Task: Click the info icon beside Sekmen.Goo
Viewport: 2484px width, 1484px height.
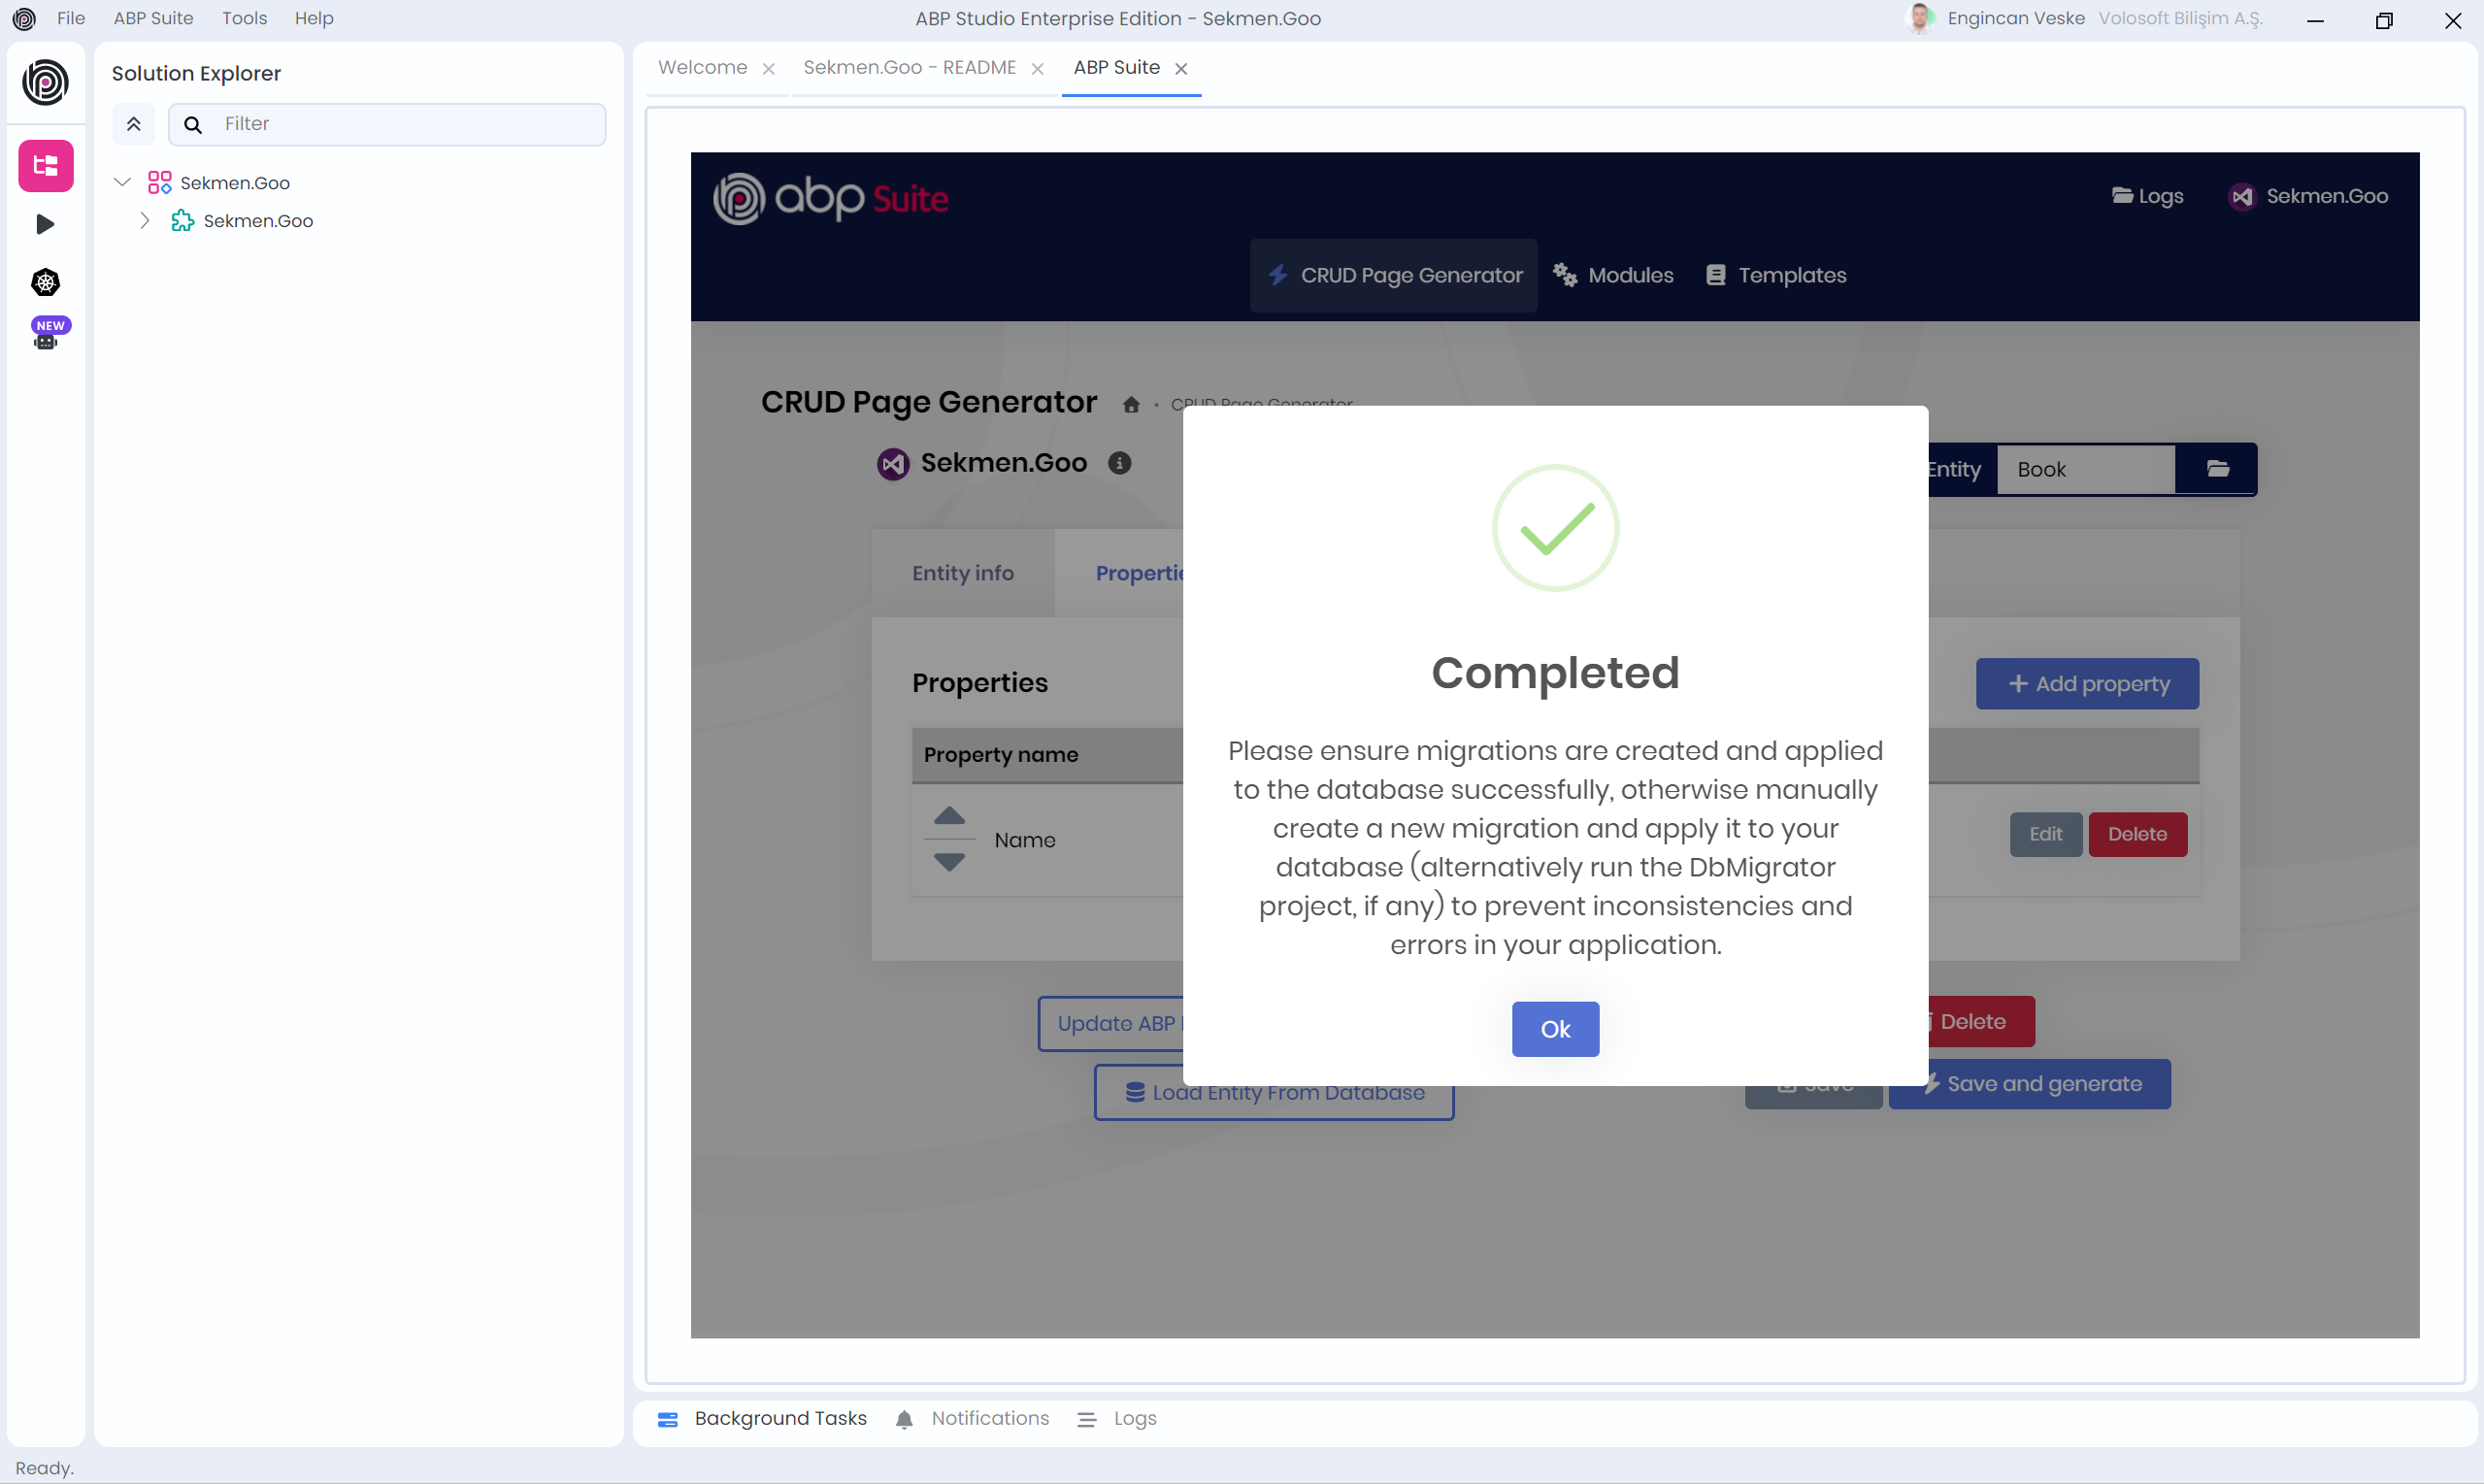Action: [x=1119, y=463]
